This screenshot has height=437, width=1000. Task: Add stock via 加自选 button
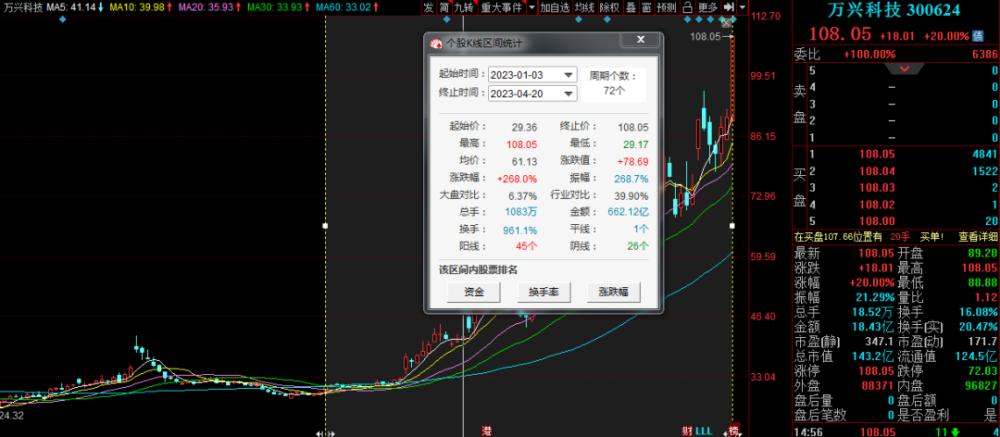pyautogui.click(x=554, y=7)
